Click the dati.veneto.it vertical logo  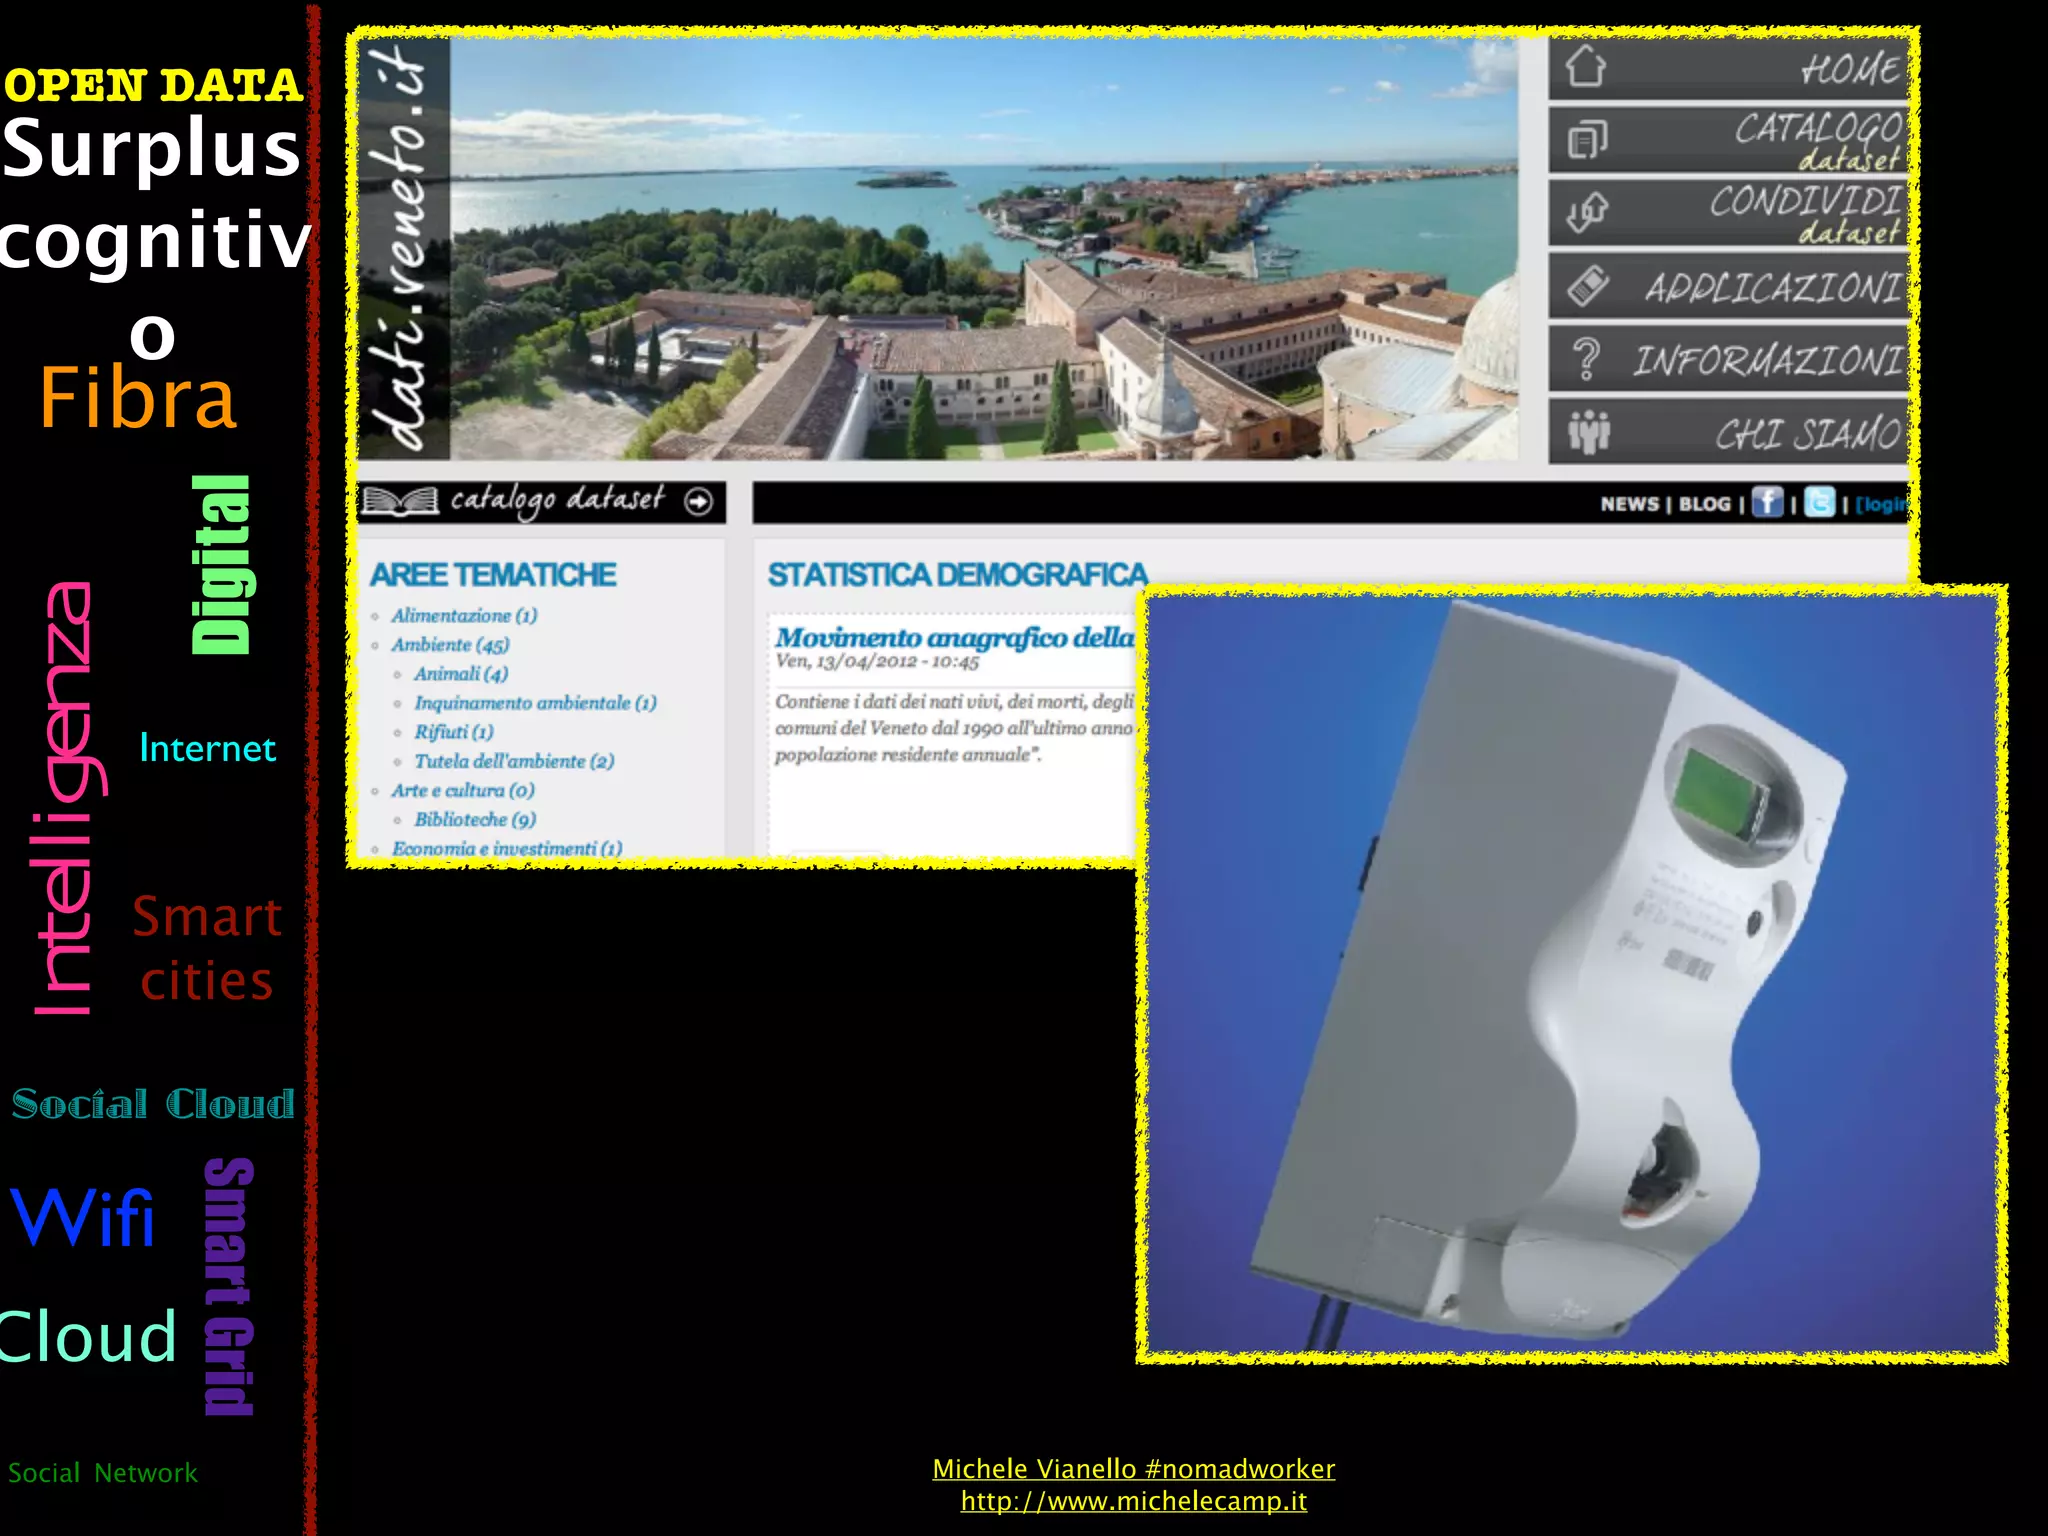403,248
